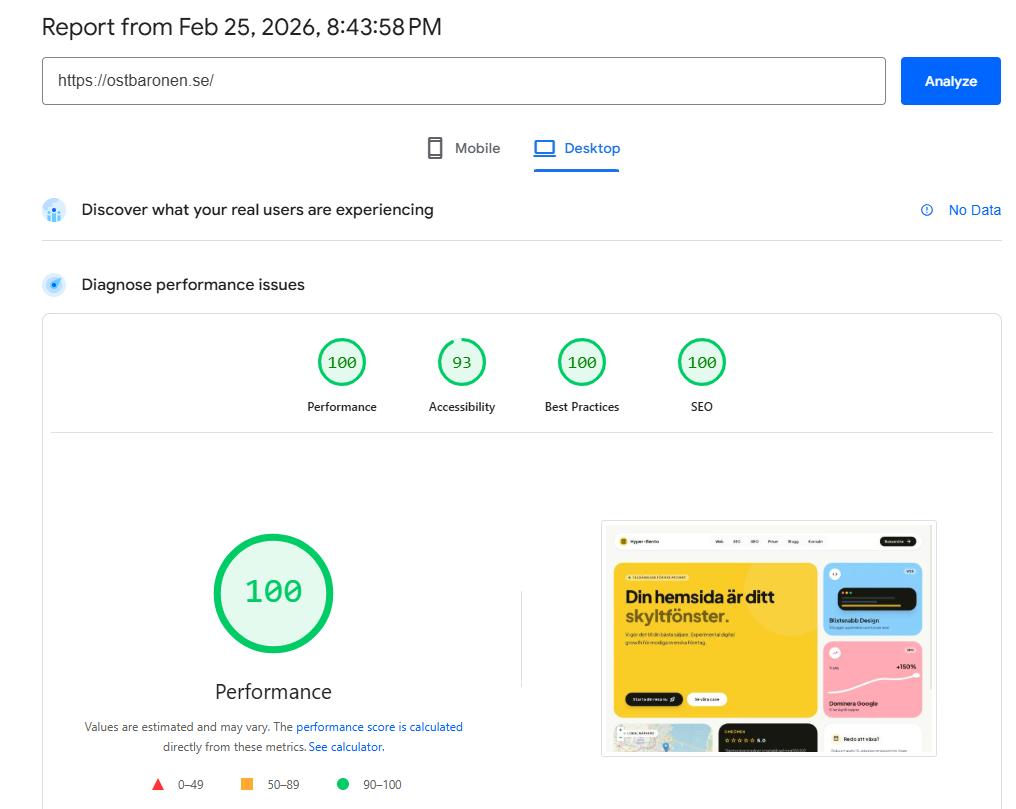Viewport: 1016px width, 809px height.
Task: Click the orange square 50-89 score icon
Action: [x=246, y=784]
